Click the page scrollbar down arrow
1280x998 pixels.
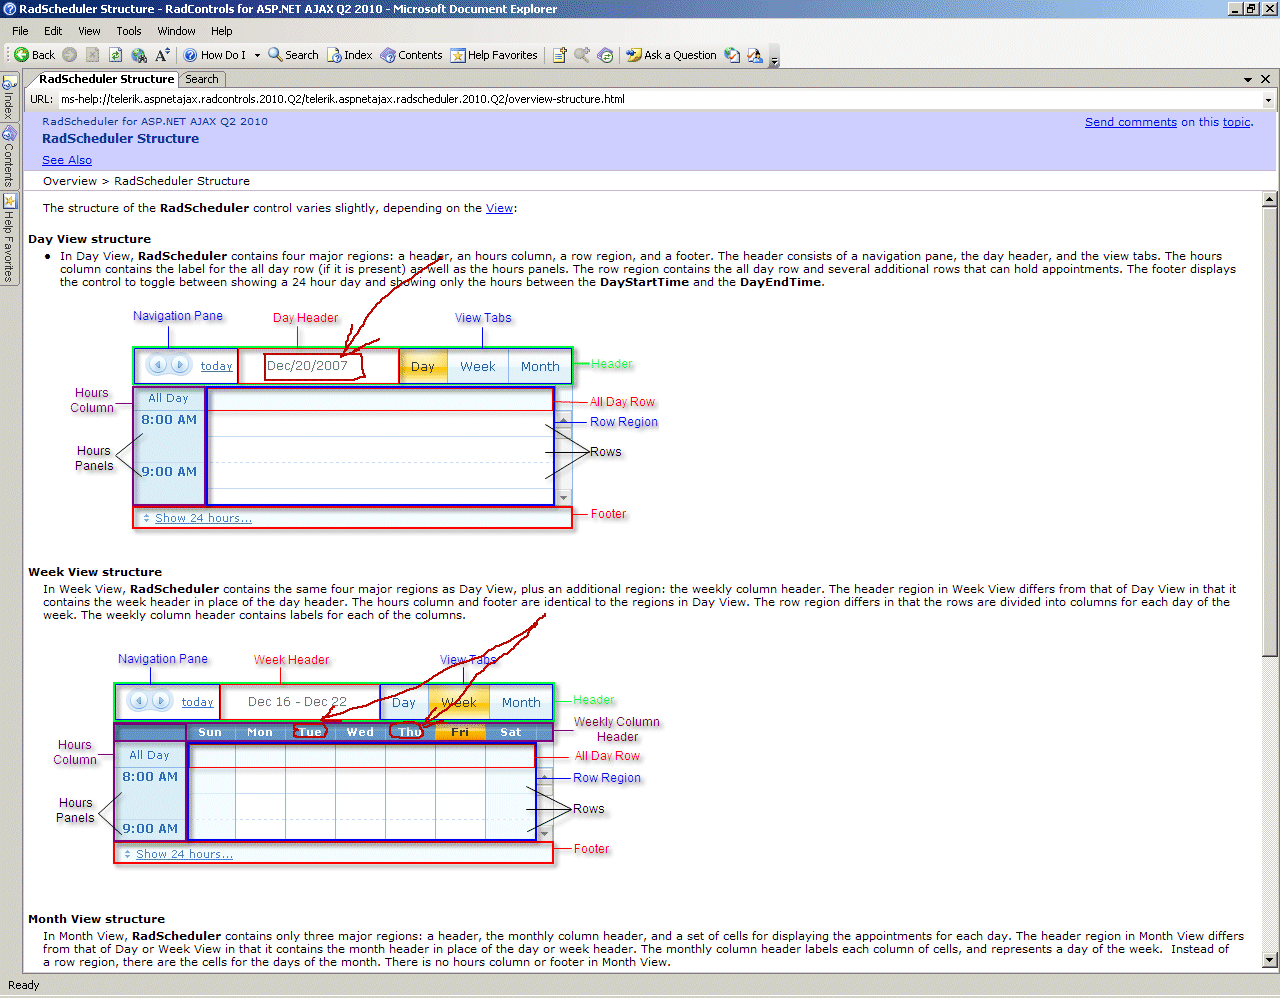tap(1270, 961)
